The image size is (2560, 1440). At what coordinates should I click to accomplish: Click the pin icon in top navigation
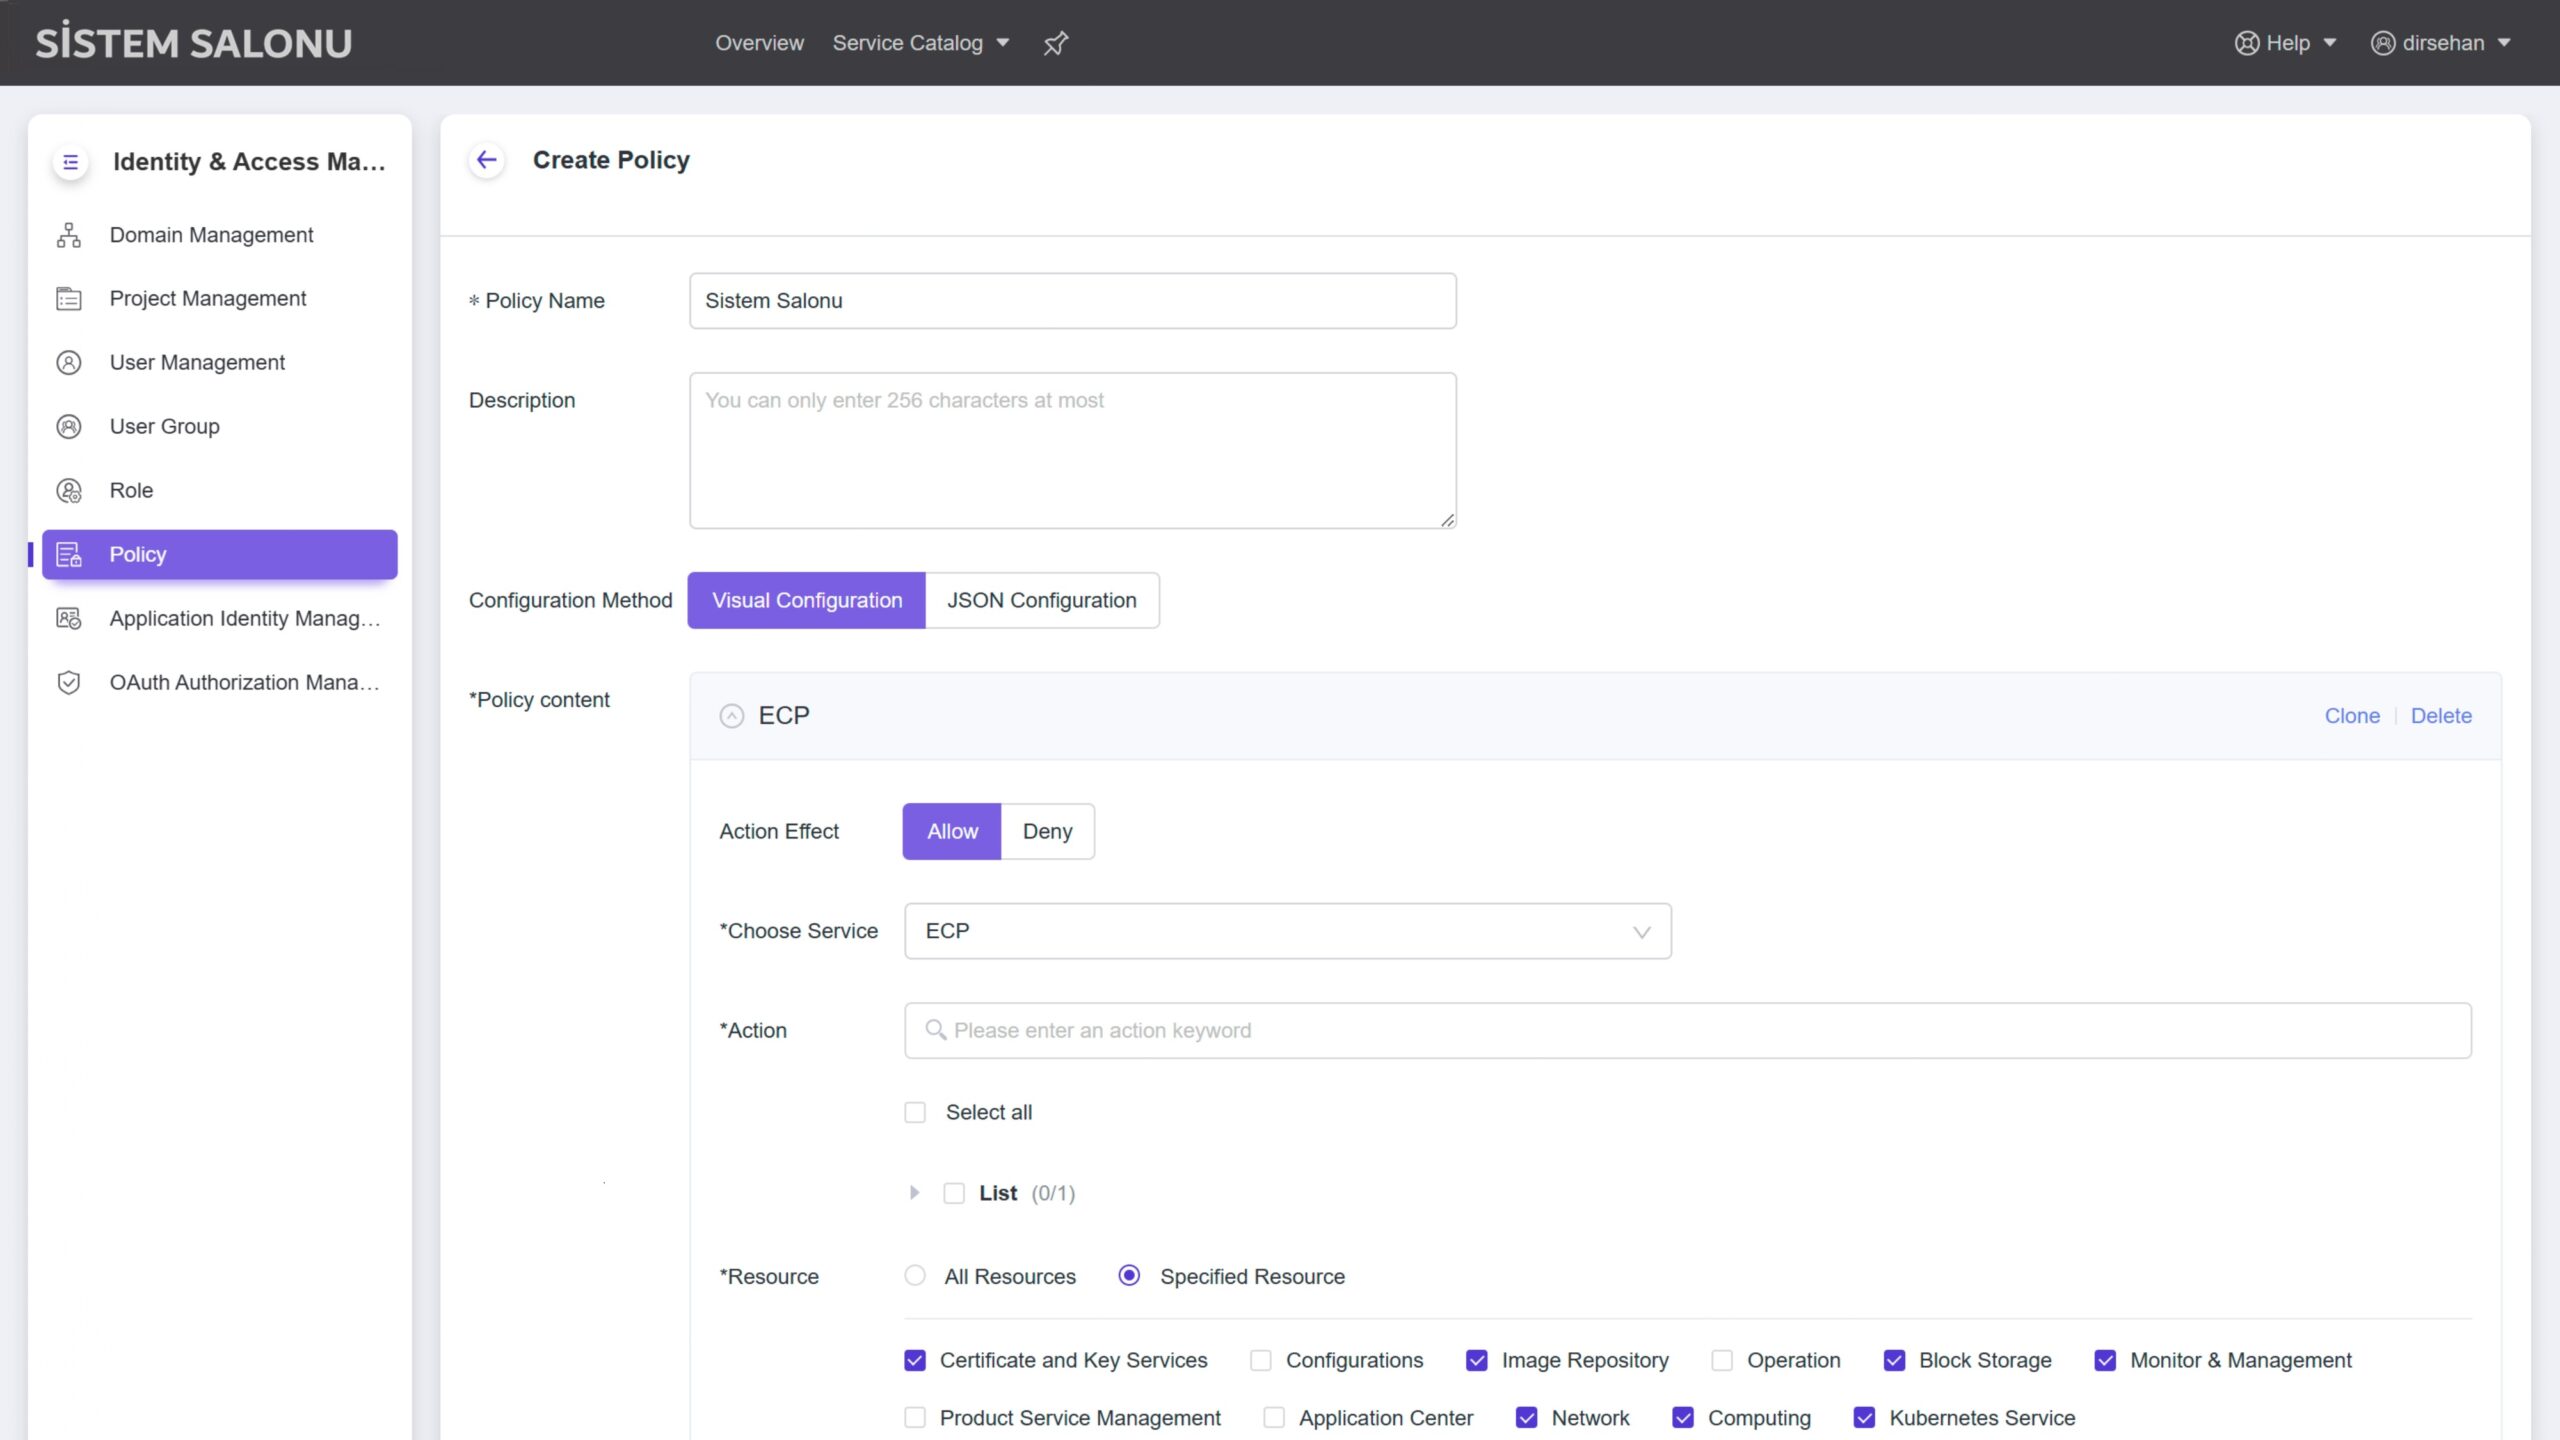[x=1056, y=43]
